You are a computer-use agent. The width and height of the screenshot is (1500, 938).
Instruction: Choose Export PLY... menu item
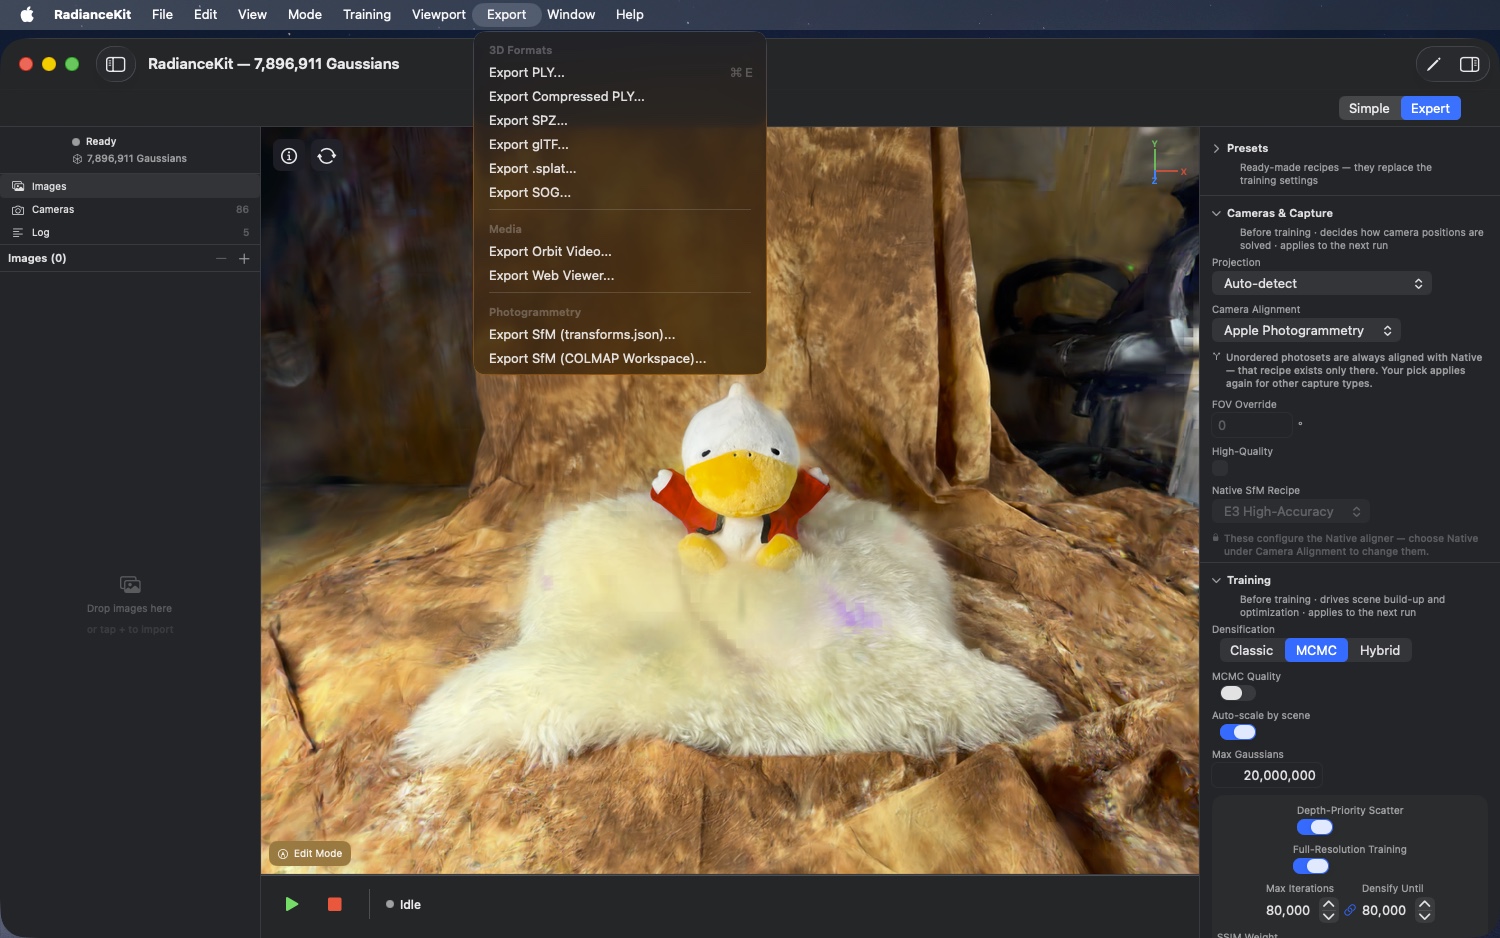[620, 72]
